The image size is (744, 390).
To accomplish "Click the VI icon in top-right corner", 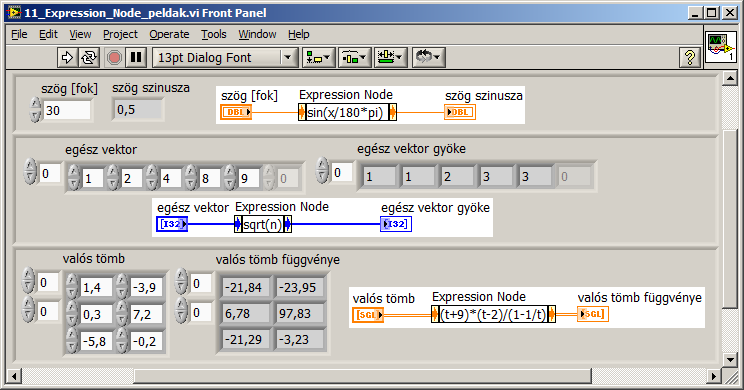I will (x=721, y=47).
